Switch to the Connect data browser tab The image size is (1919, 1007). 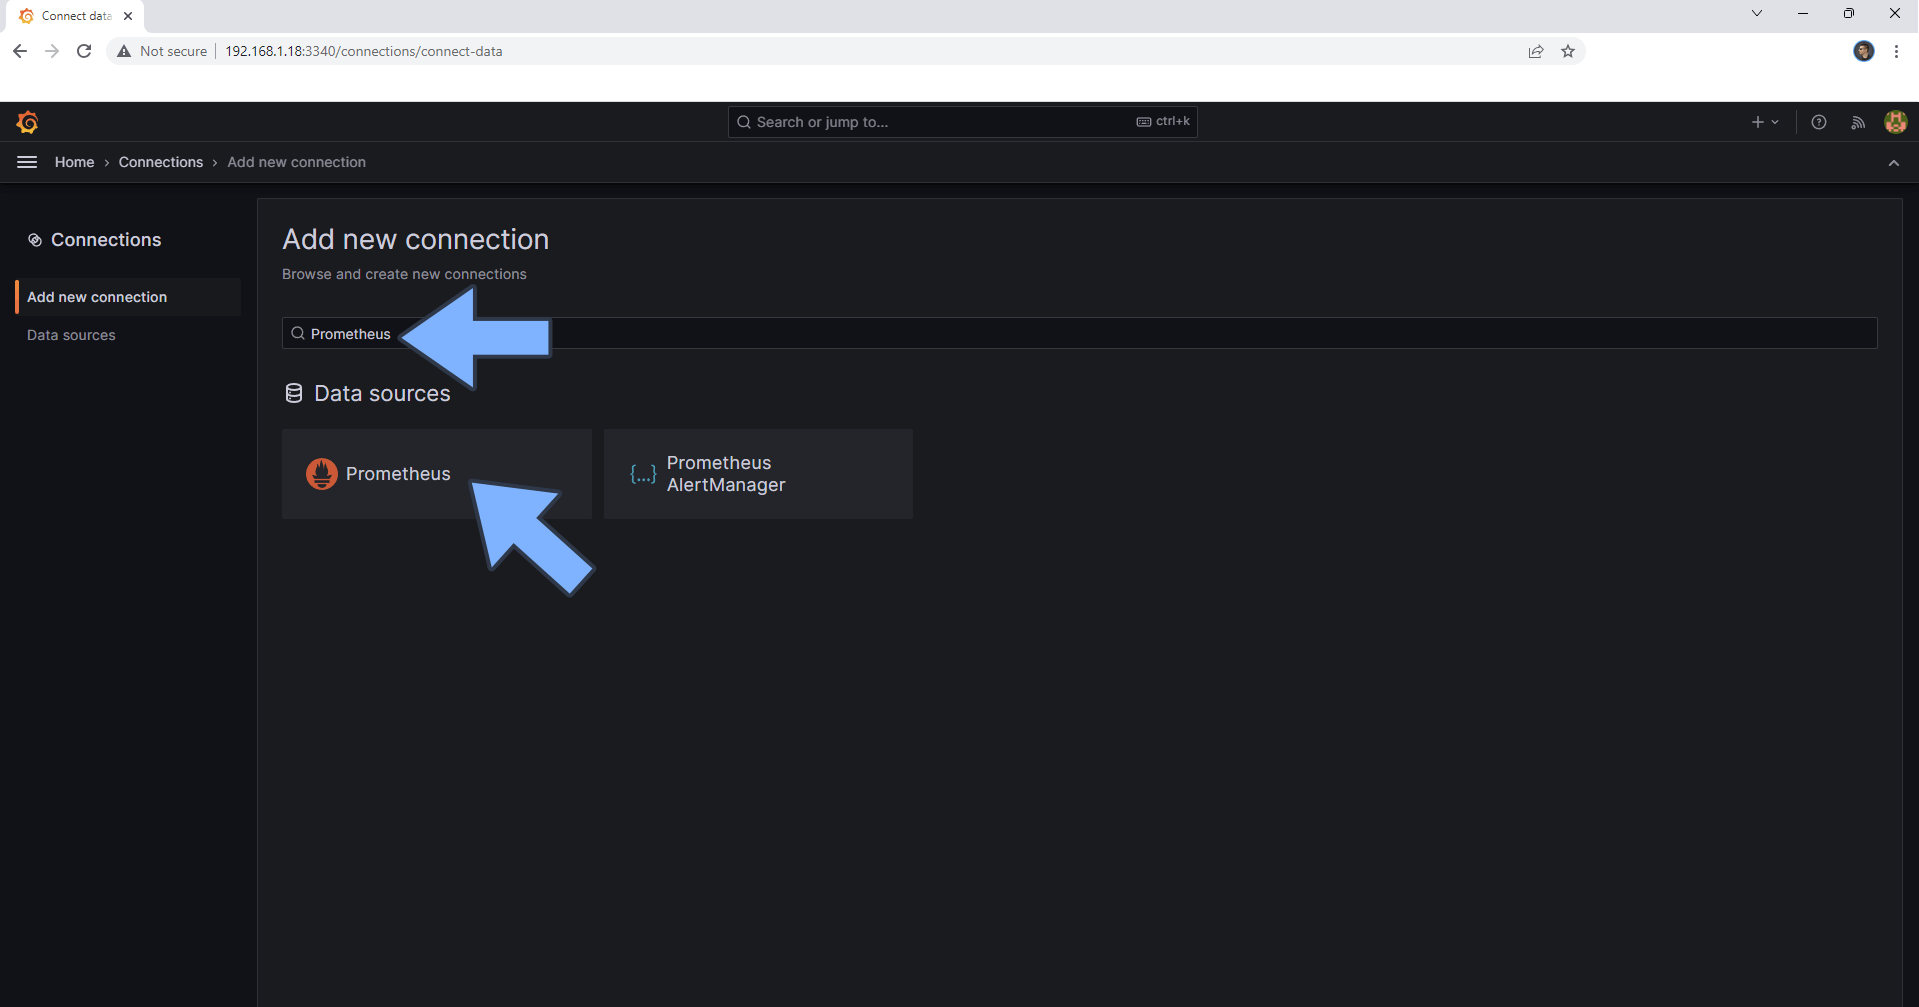point(70,15)
